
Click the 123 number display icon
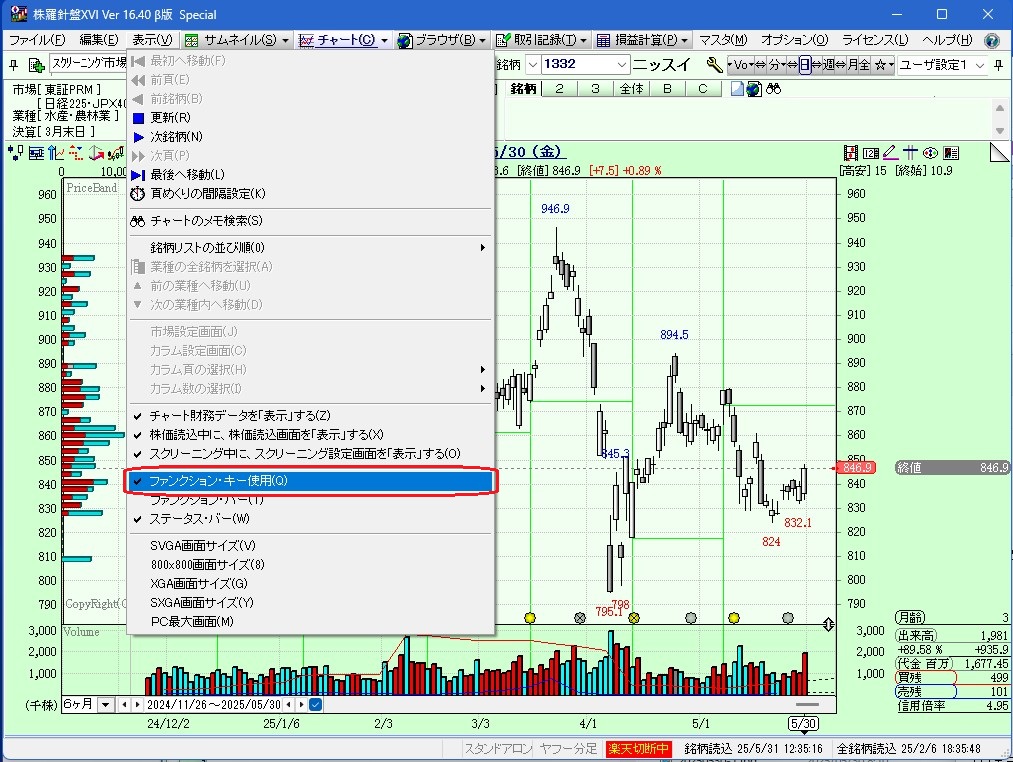pos(871,153)
